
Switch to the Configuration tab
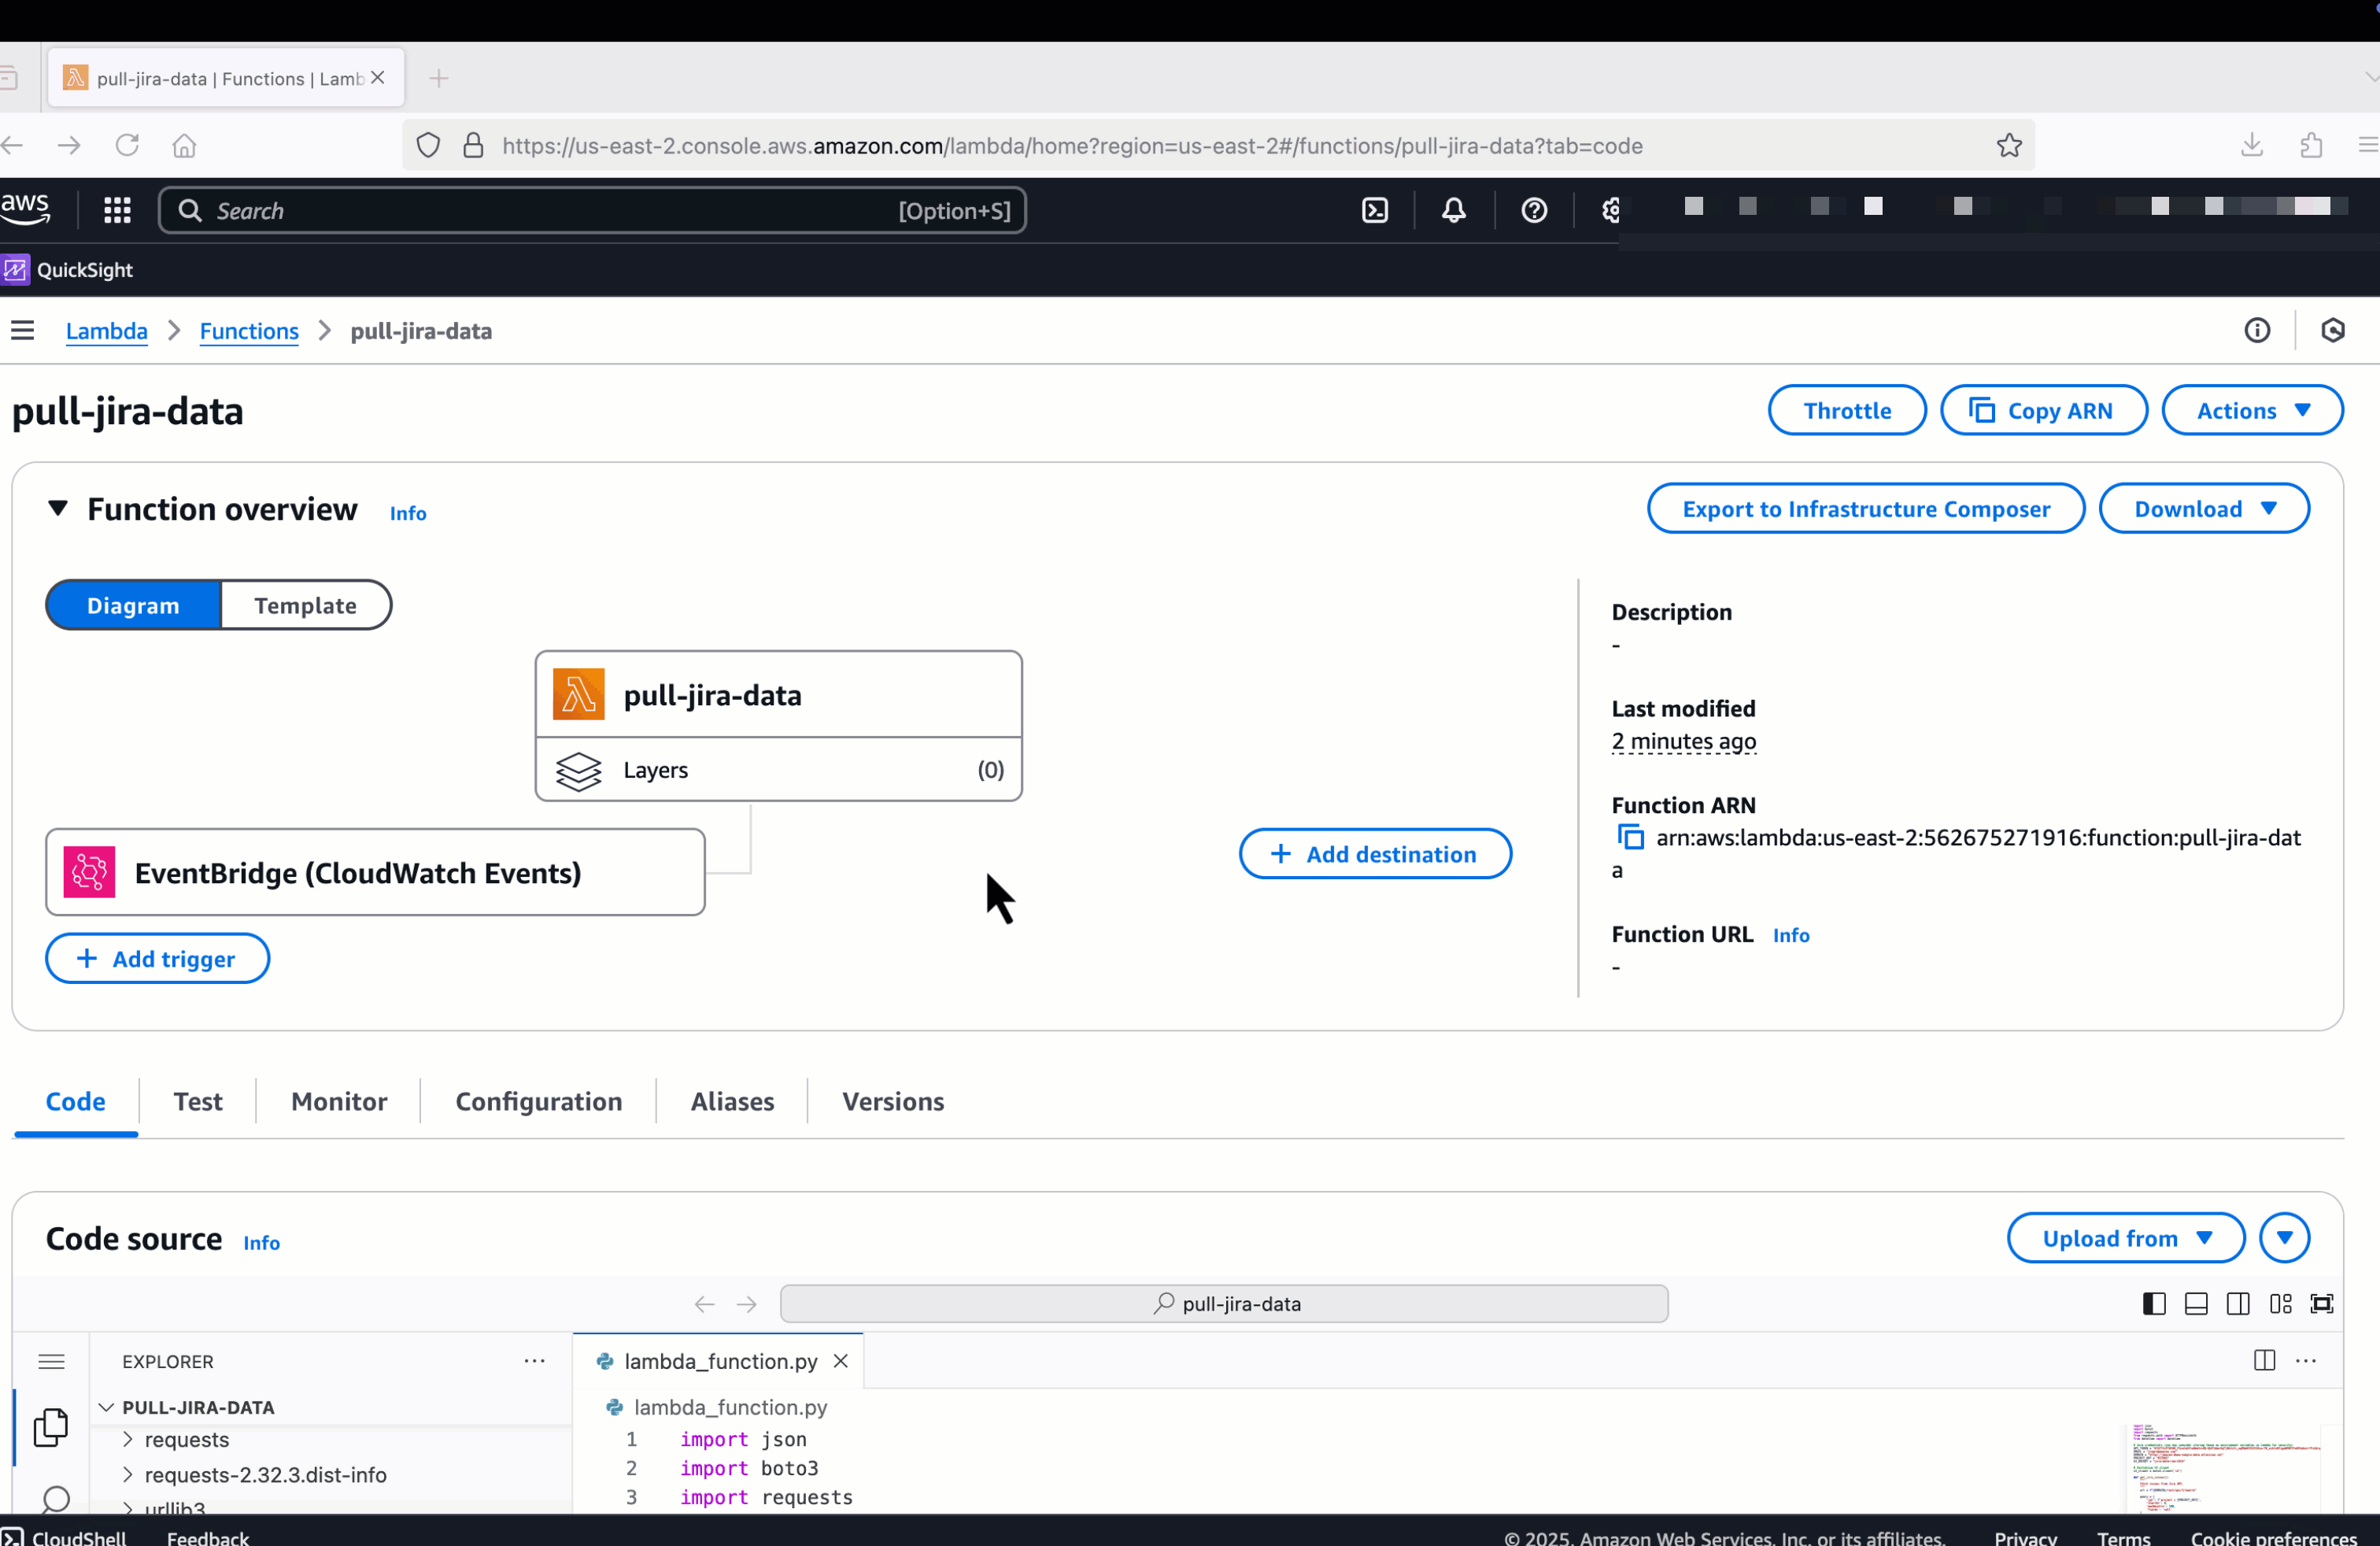point(538,1101)
